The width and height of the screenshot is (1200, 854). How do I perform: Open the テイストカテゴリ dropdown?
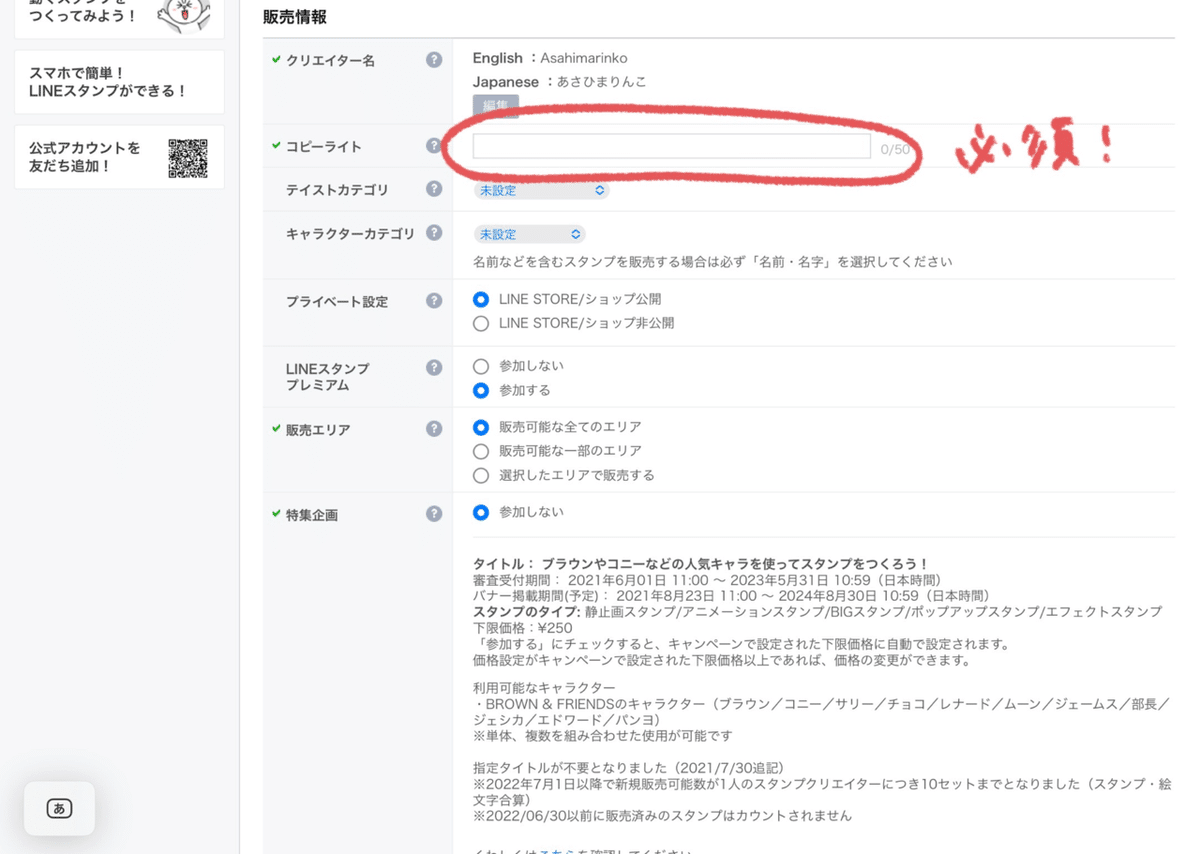(x=541, y=190)
